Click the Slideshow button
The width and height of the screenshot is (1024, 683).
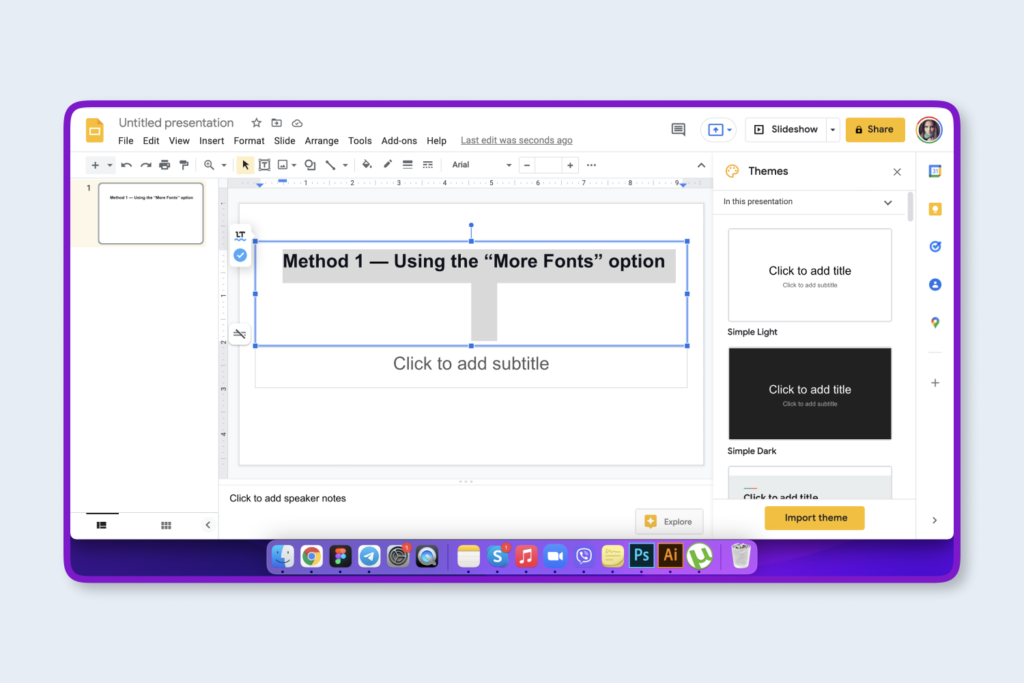[x=787, y=130]
